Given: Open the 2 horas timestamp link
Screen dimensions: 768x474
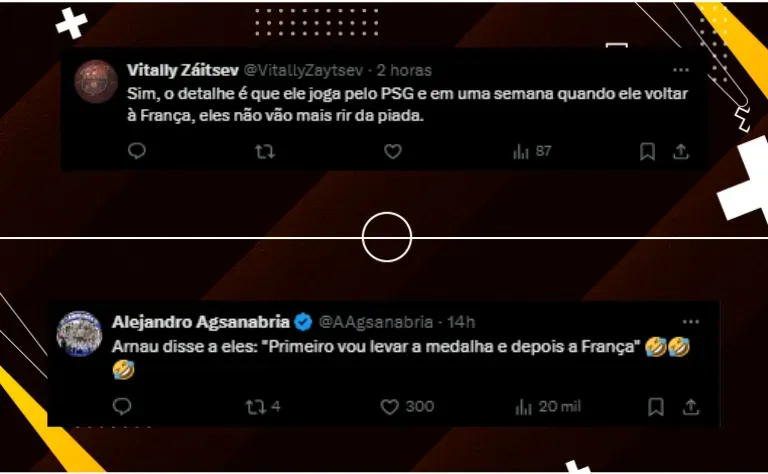Looking at the screenshot, I should click(x=404, y=71).
